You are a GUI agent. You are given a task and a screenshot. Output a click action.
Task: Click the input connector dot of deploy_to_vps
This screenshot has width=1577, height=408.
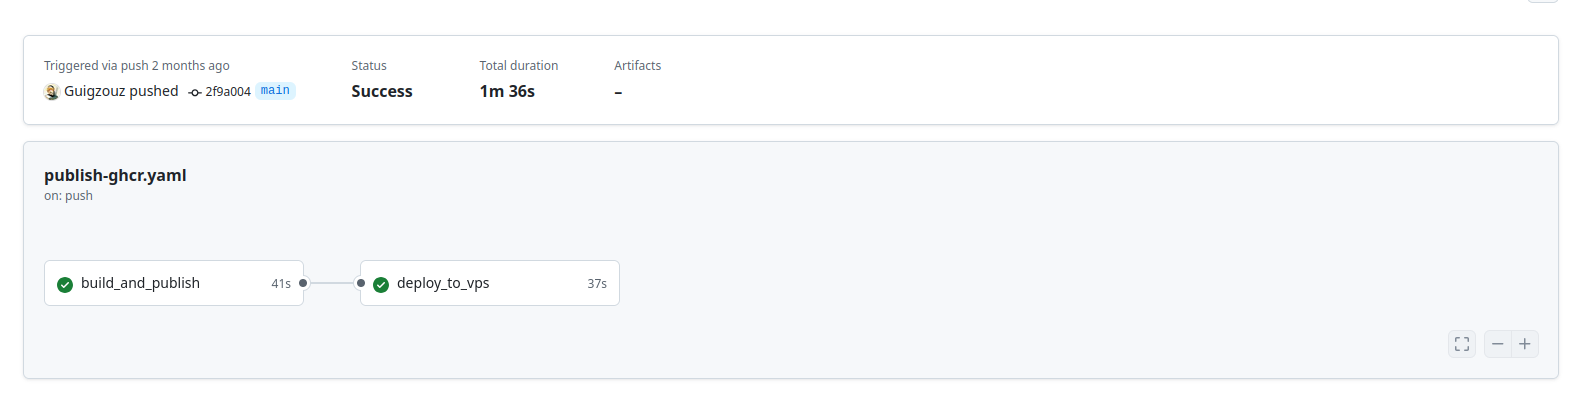pyautogui.click(x=361, y=283)
